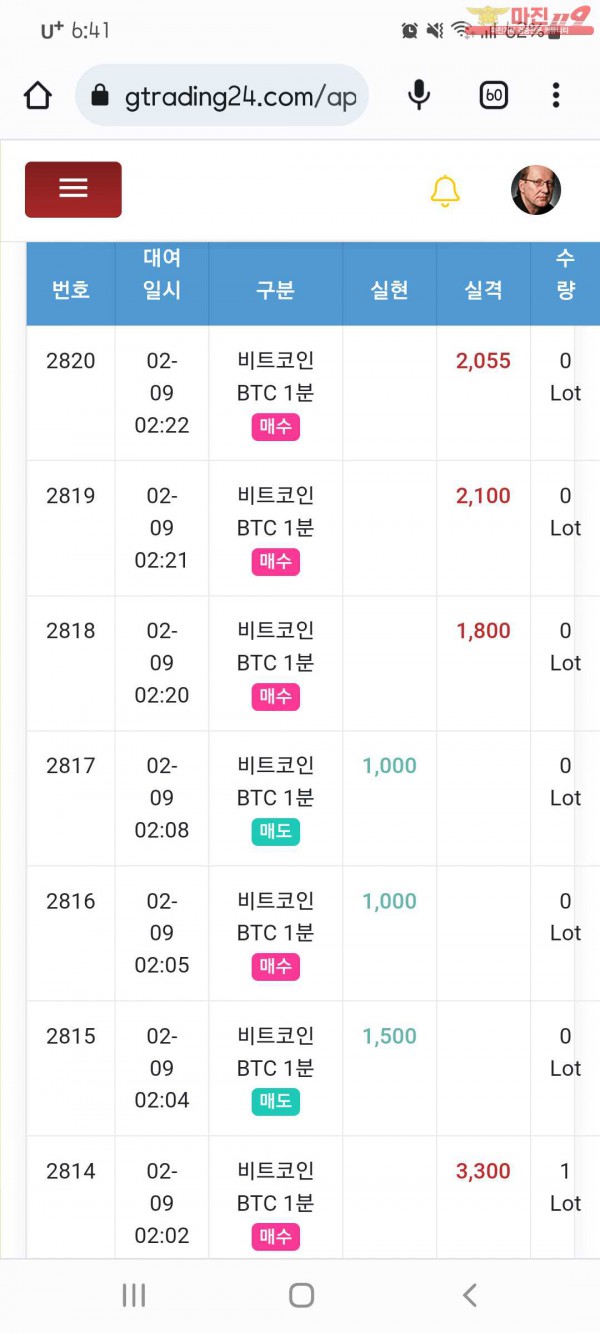Screen dimensions: 600x1333
Task: Tap the microphone voice search icon
Action: (x=419, y=96)
